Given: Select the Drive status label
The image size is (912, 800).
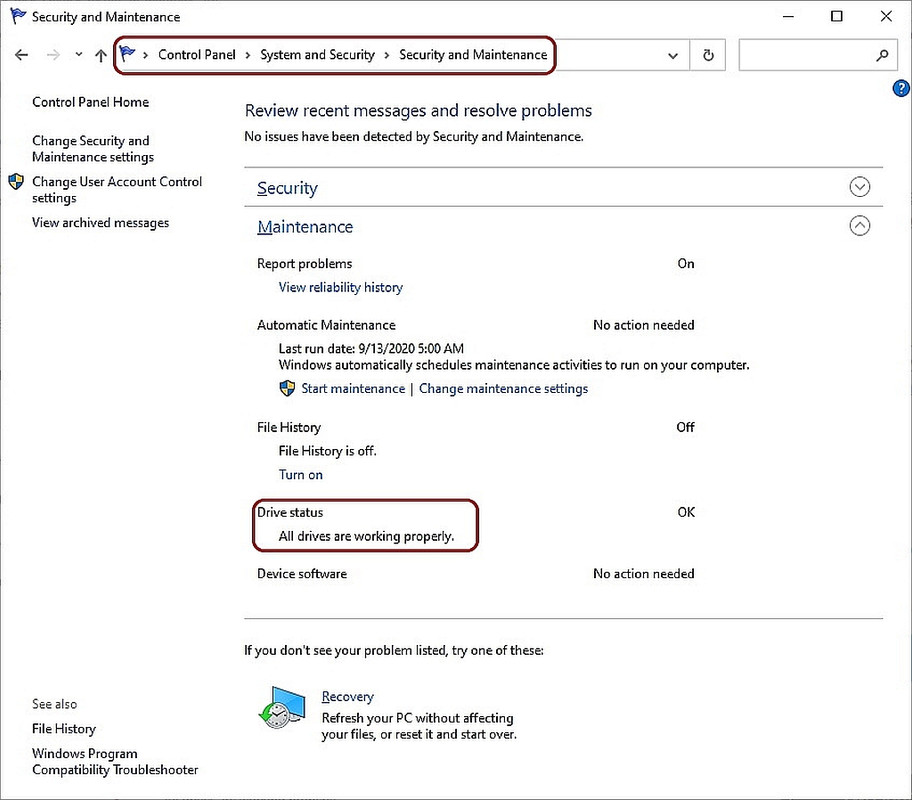Looking at the screenshot, I should point(290,513).
